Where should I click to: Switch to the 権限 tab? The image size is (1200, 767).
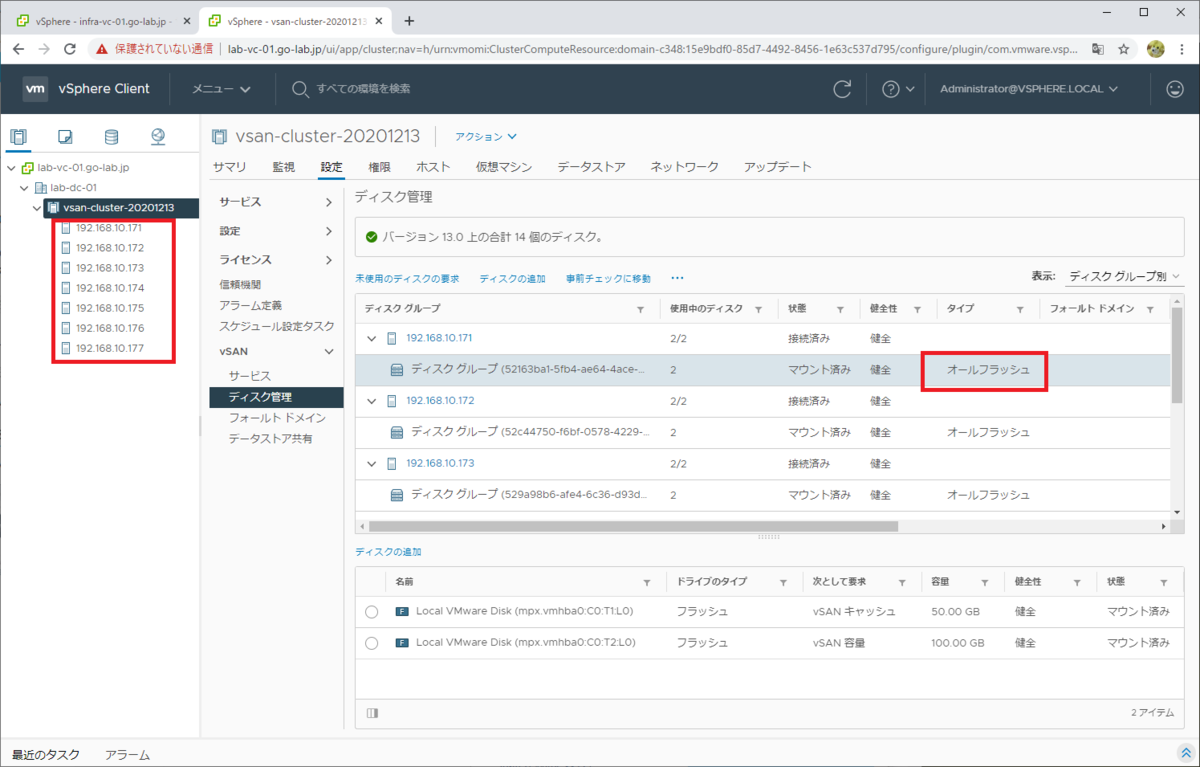pos(379,167)
